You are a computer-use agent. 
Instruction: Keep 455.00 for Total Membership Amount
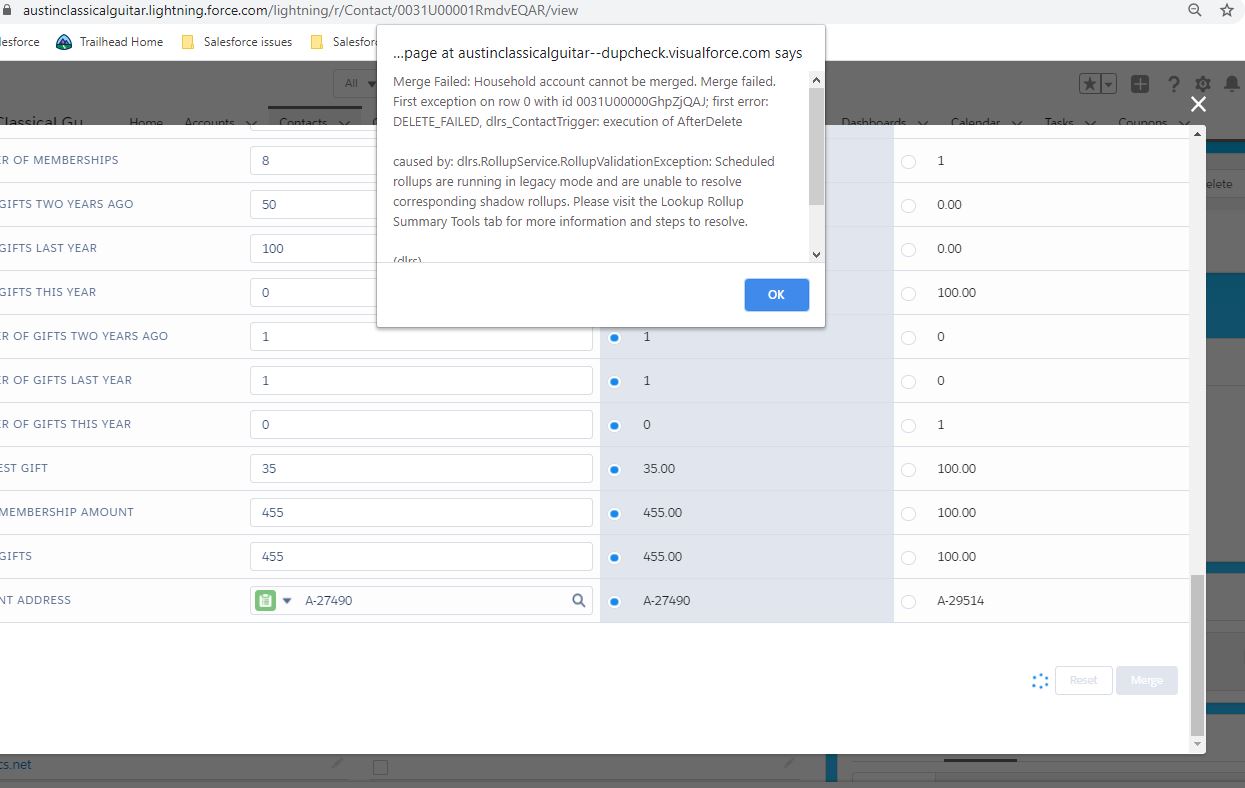(x=612, y=512)
